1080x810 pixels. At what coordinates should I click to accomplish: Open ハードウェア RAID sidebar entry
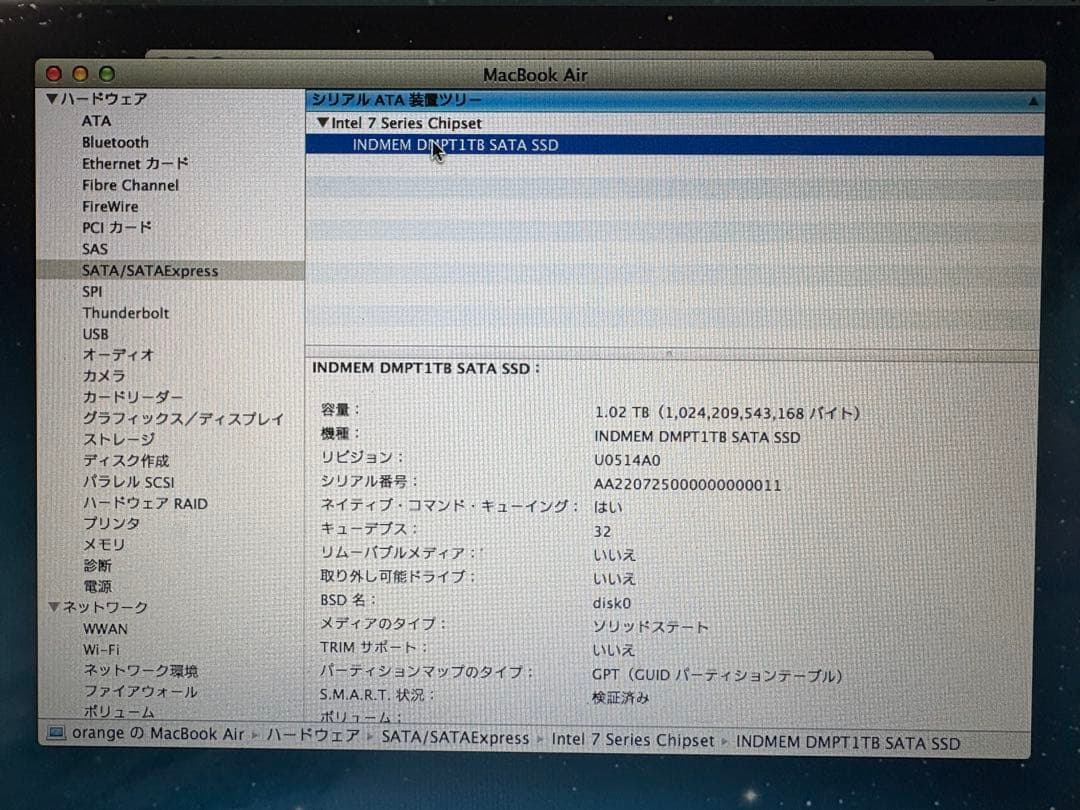click(145, 503)
